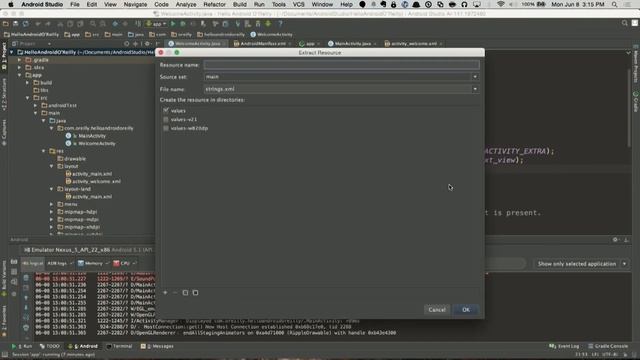Open the app run configuration dropdown
The width and height of the screenshot is (640, 360).
click(x=156, y=24)
